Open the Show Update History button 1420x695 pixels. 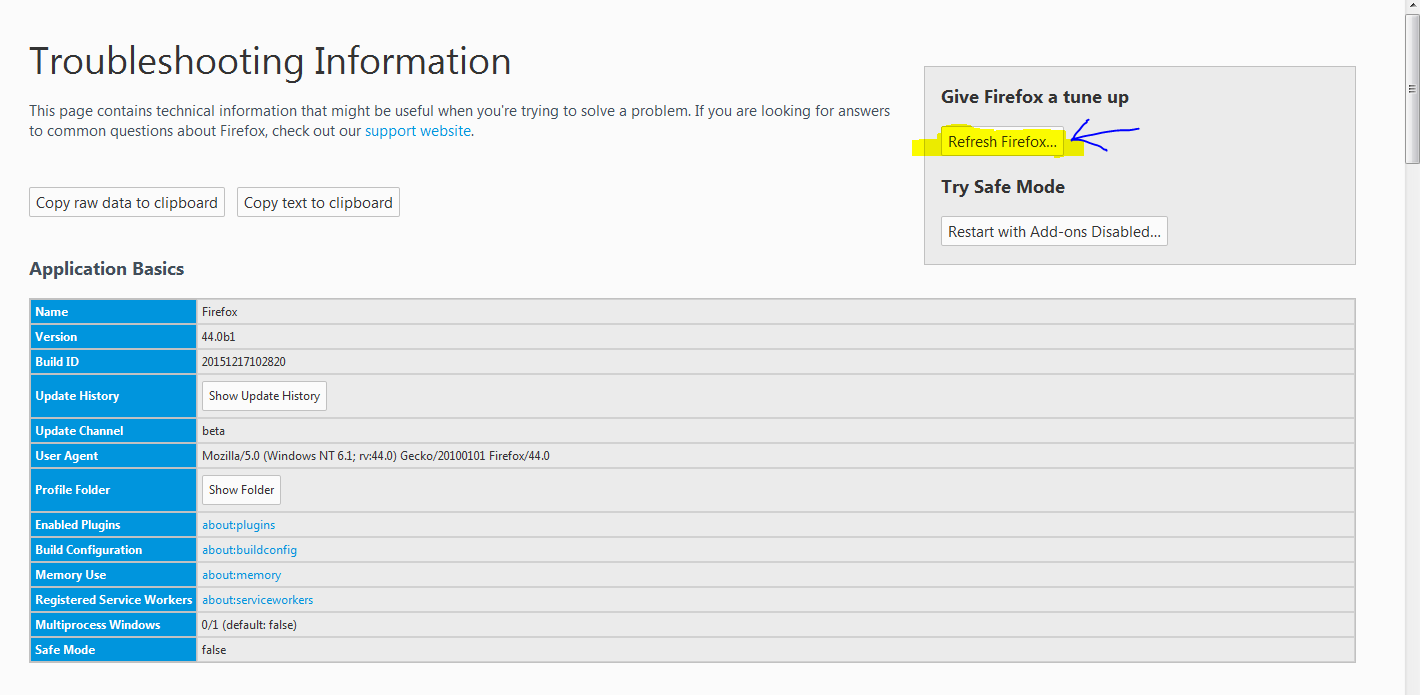[264, 396]
